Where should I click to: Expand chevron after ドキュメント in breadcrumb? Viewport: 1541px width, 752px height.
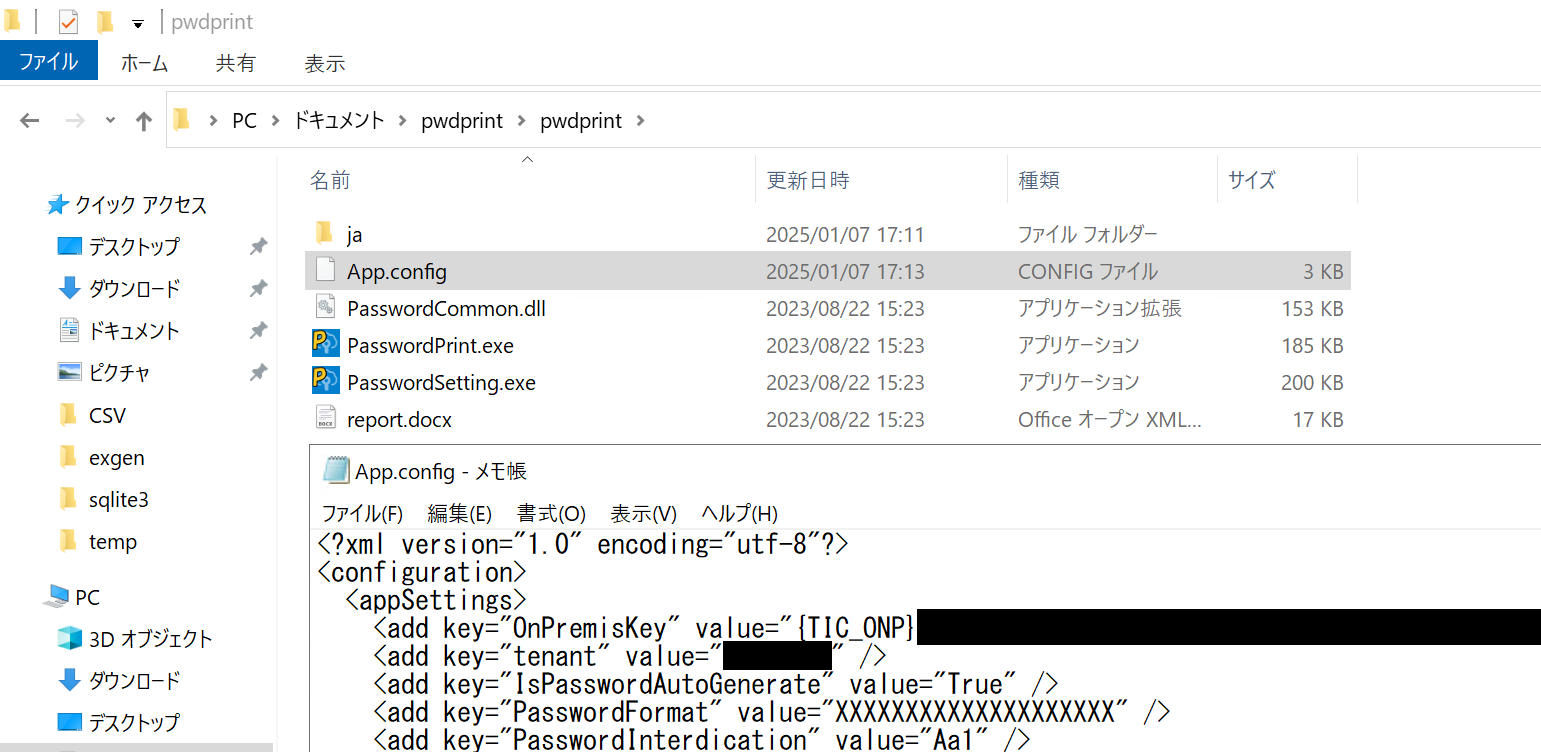(402, 121)
